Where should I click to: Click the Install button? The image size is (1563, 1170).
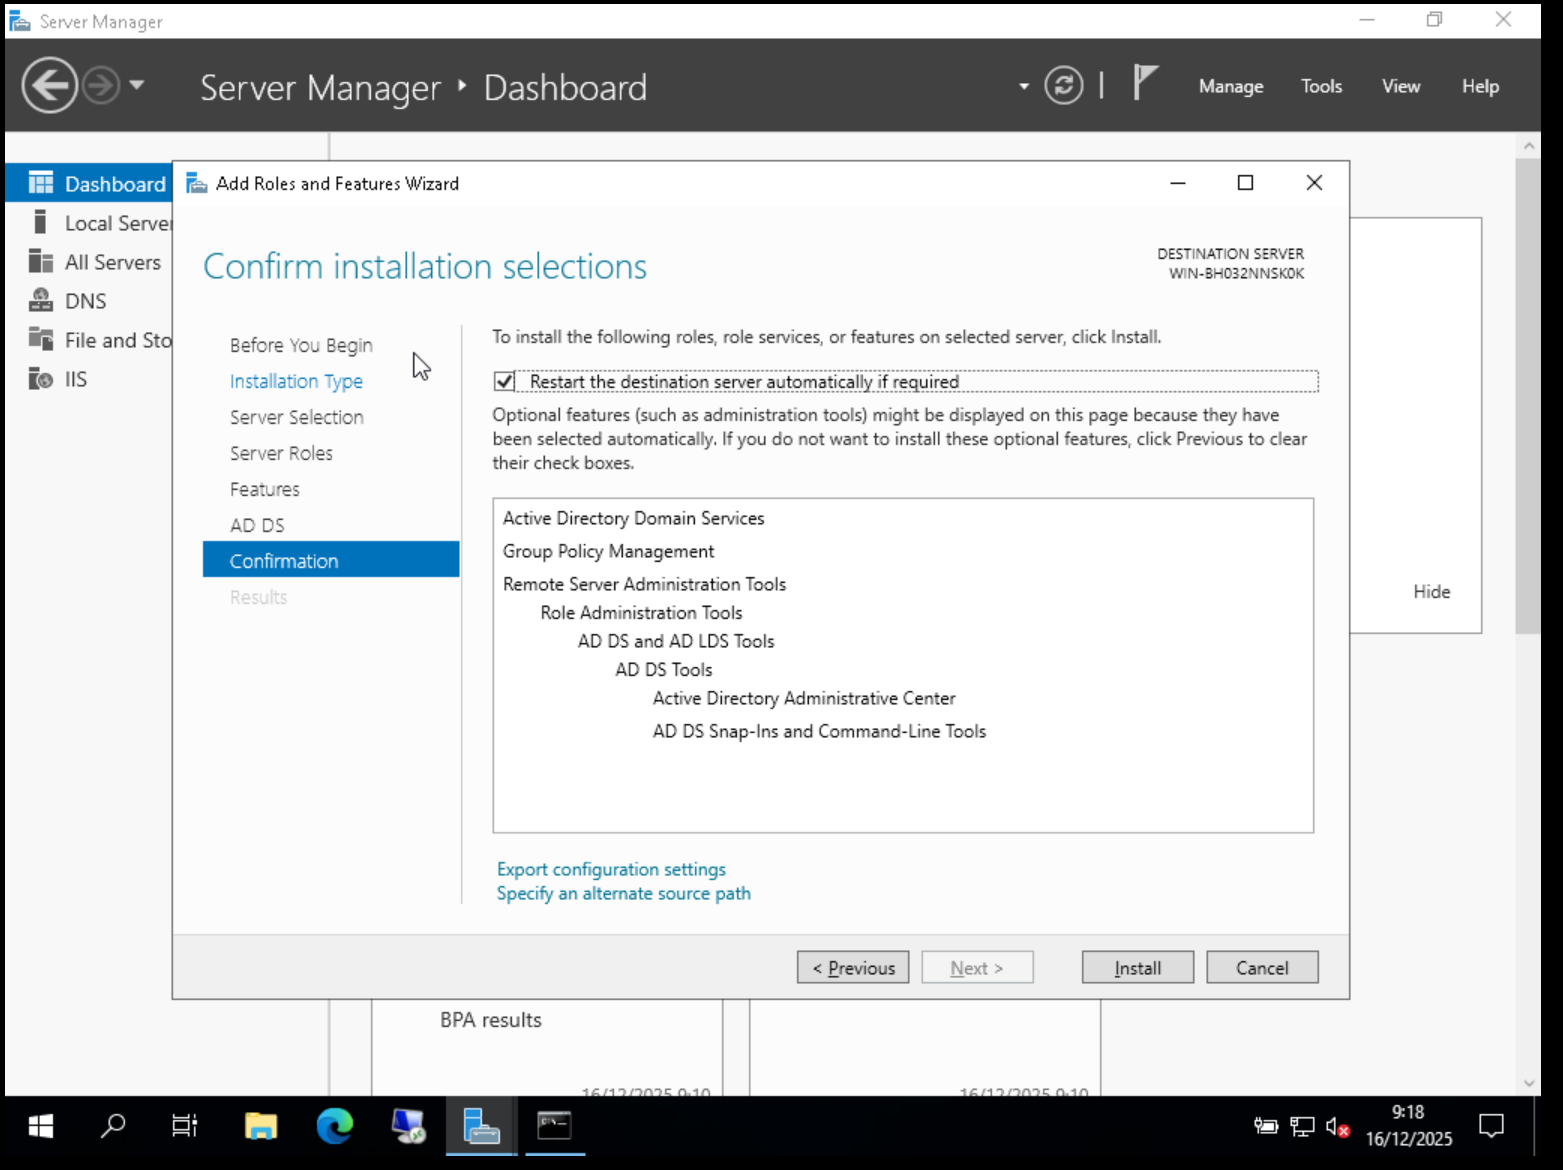point(1137,967)
